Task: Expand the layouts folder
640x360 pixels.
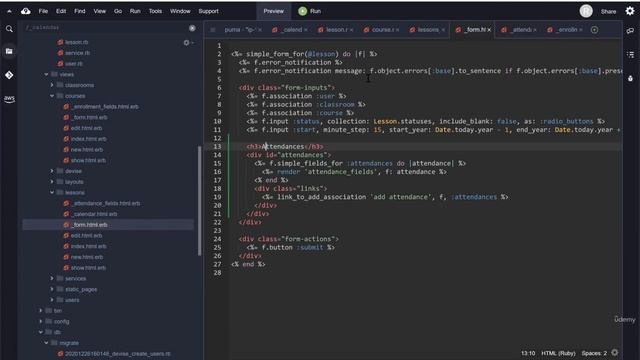Action: tap(52, 182)
